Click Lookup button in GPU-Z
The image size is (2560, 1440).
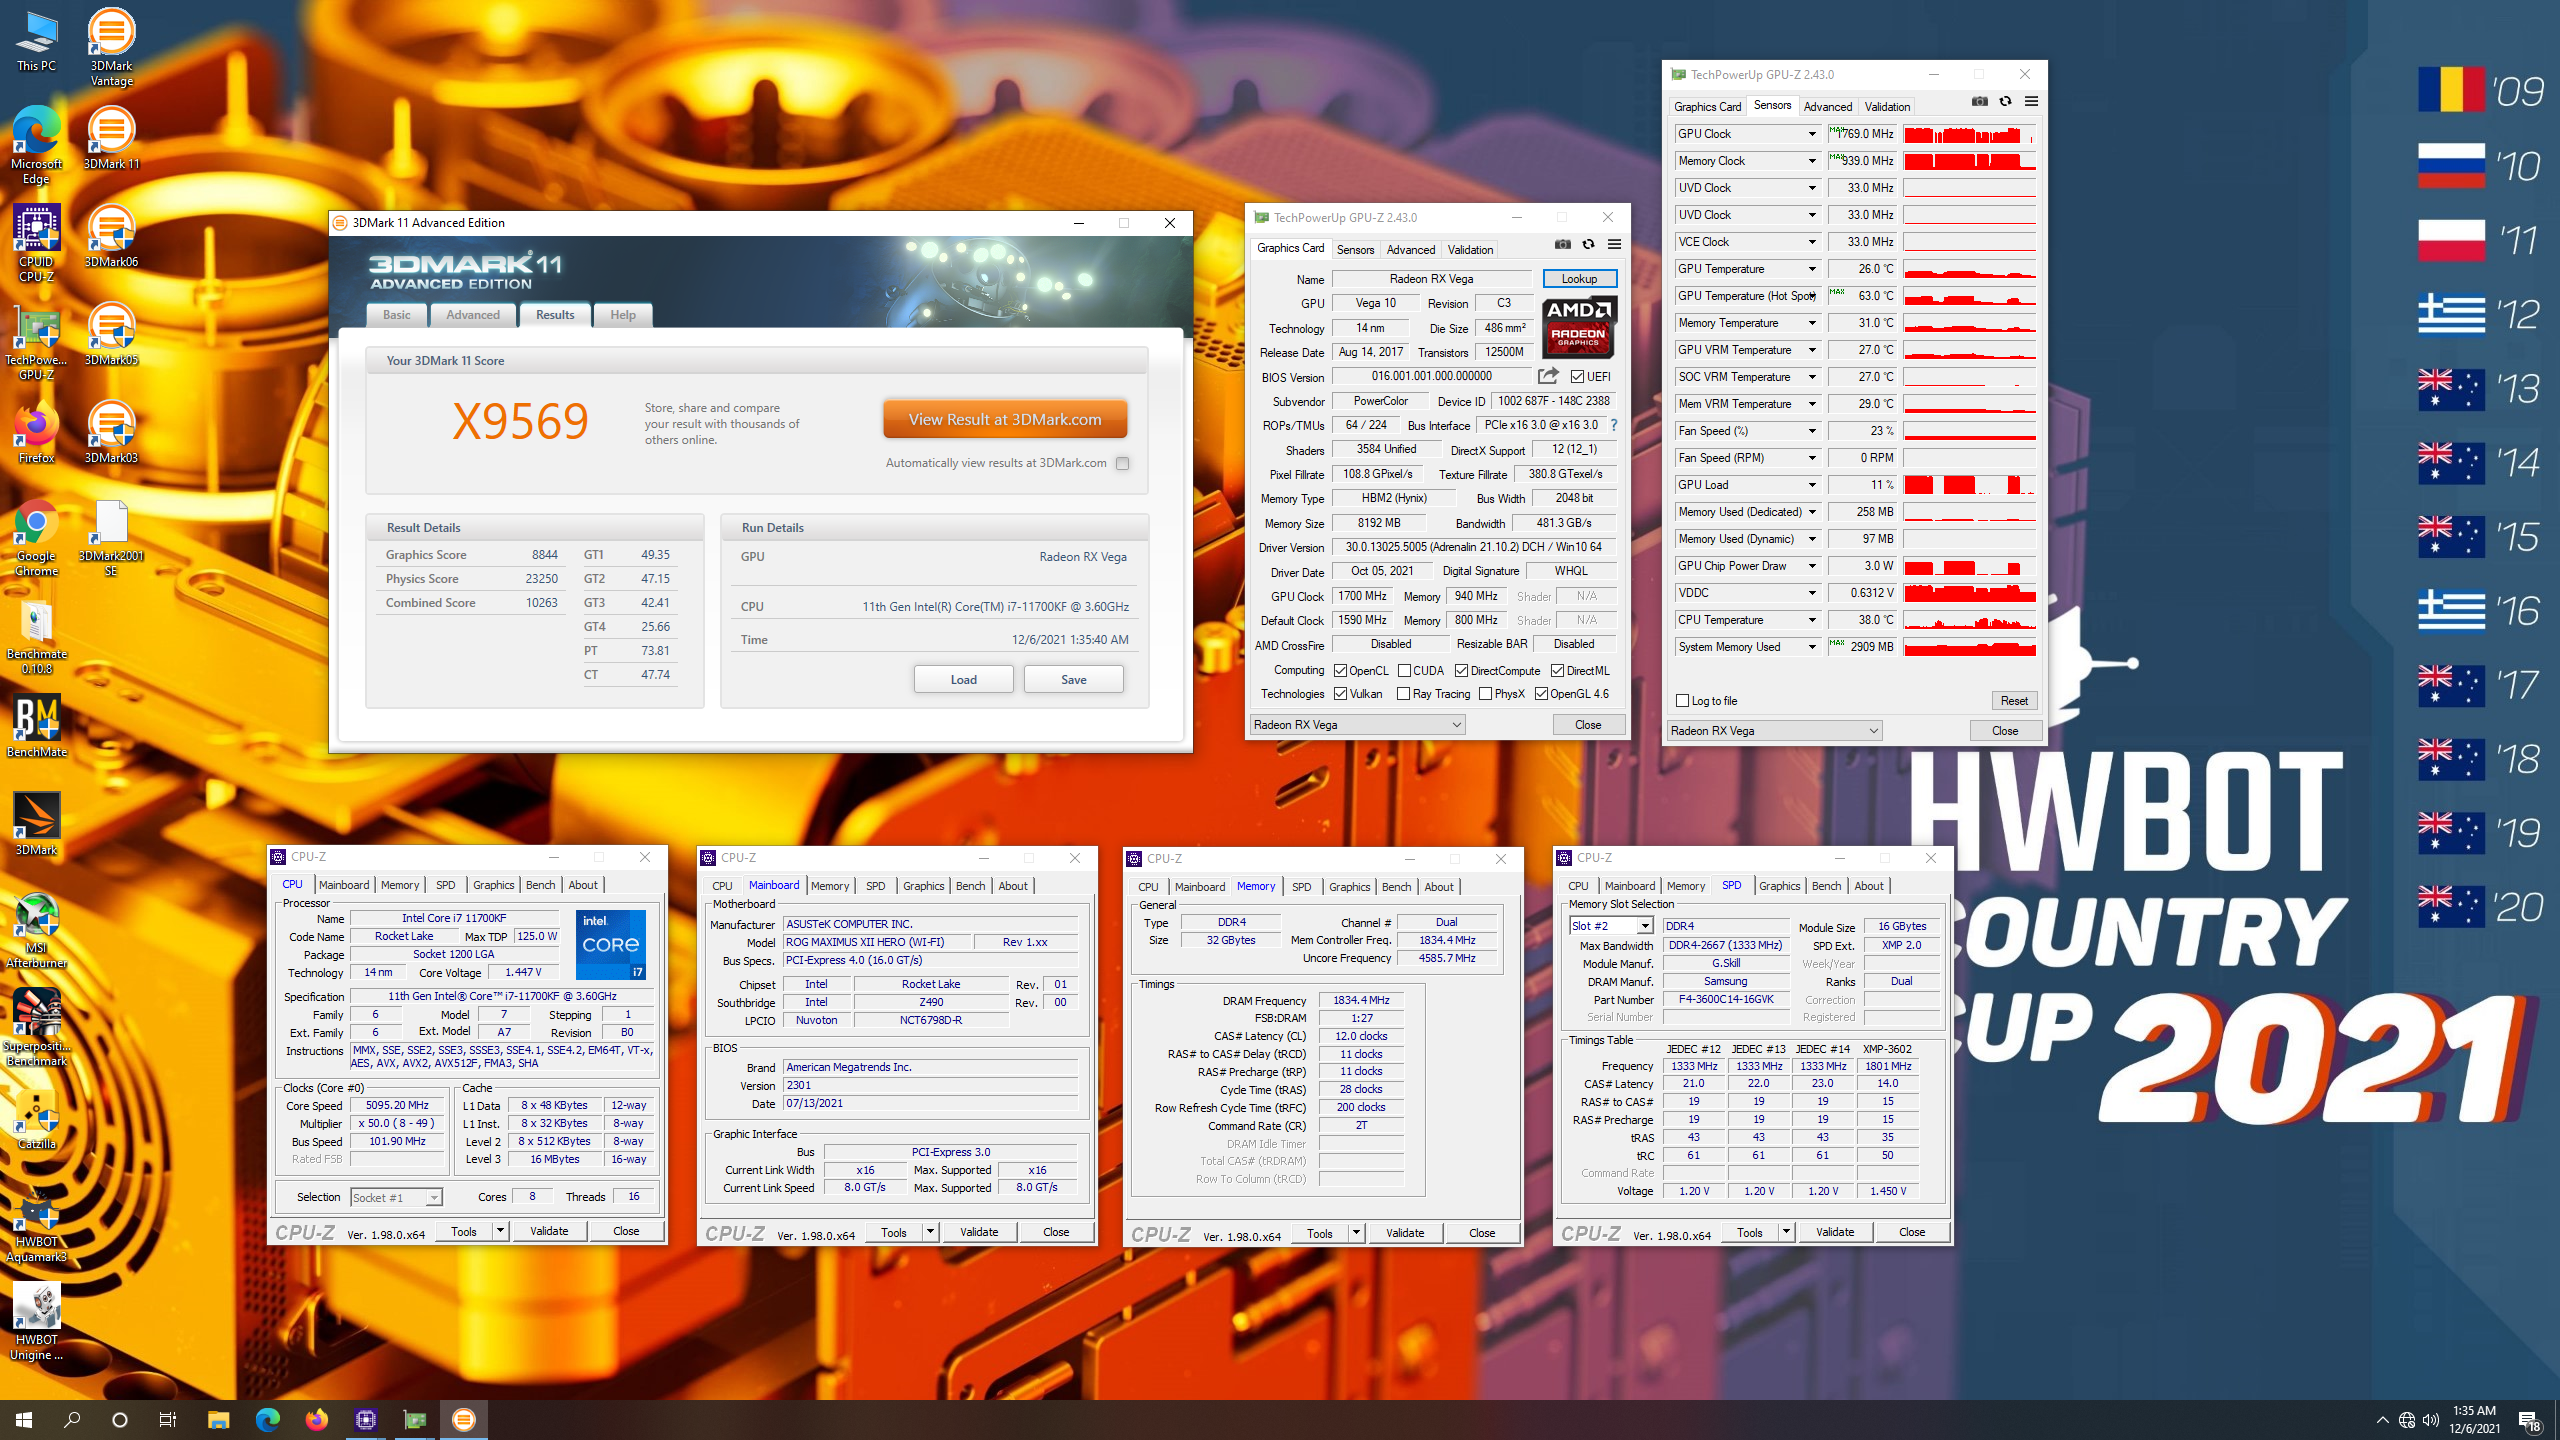pos(1579,279)
